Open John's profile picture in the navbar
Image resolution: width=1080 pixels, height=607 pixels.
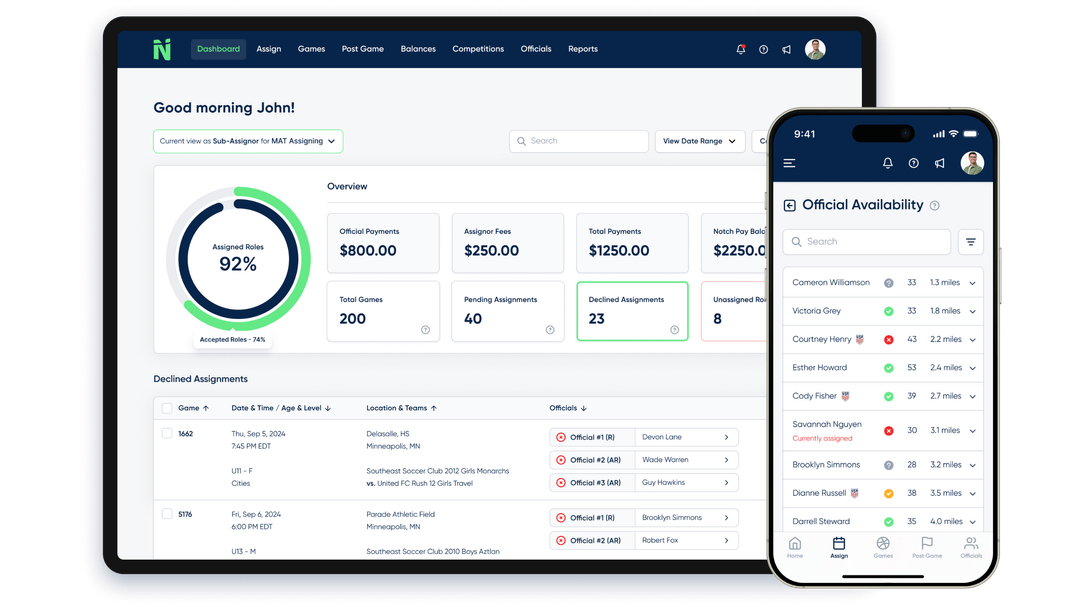point(815,49)
